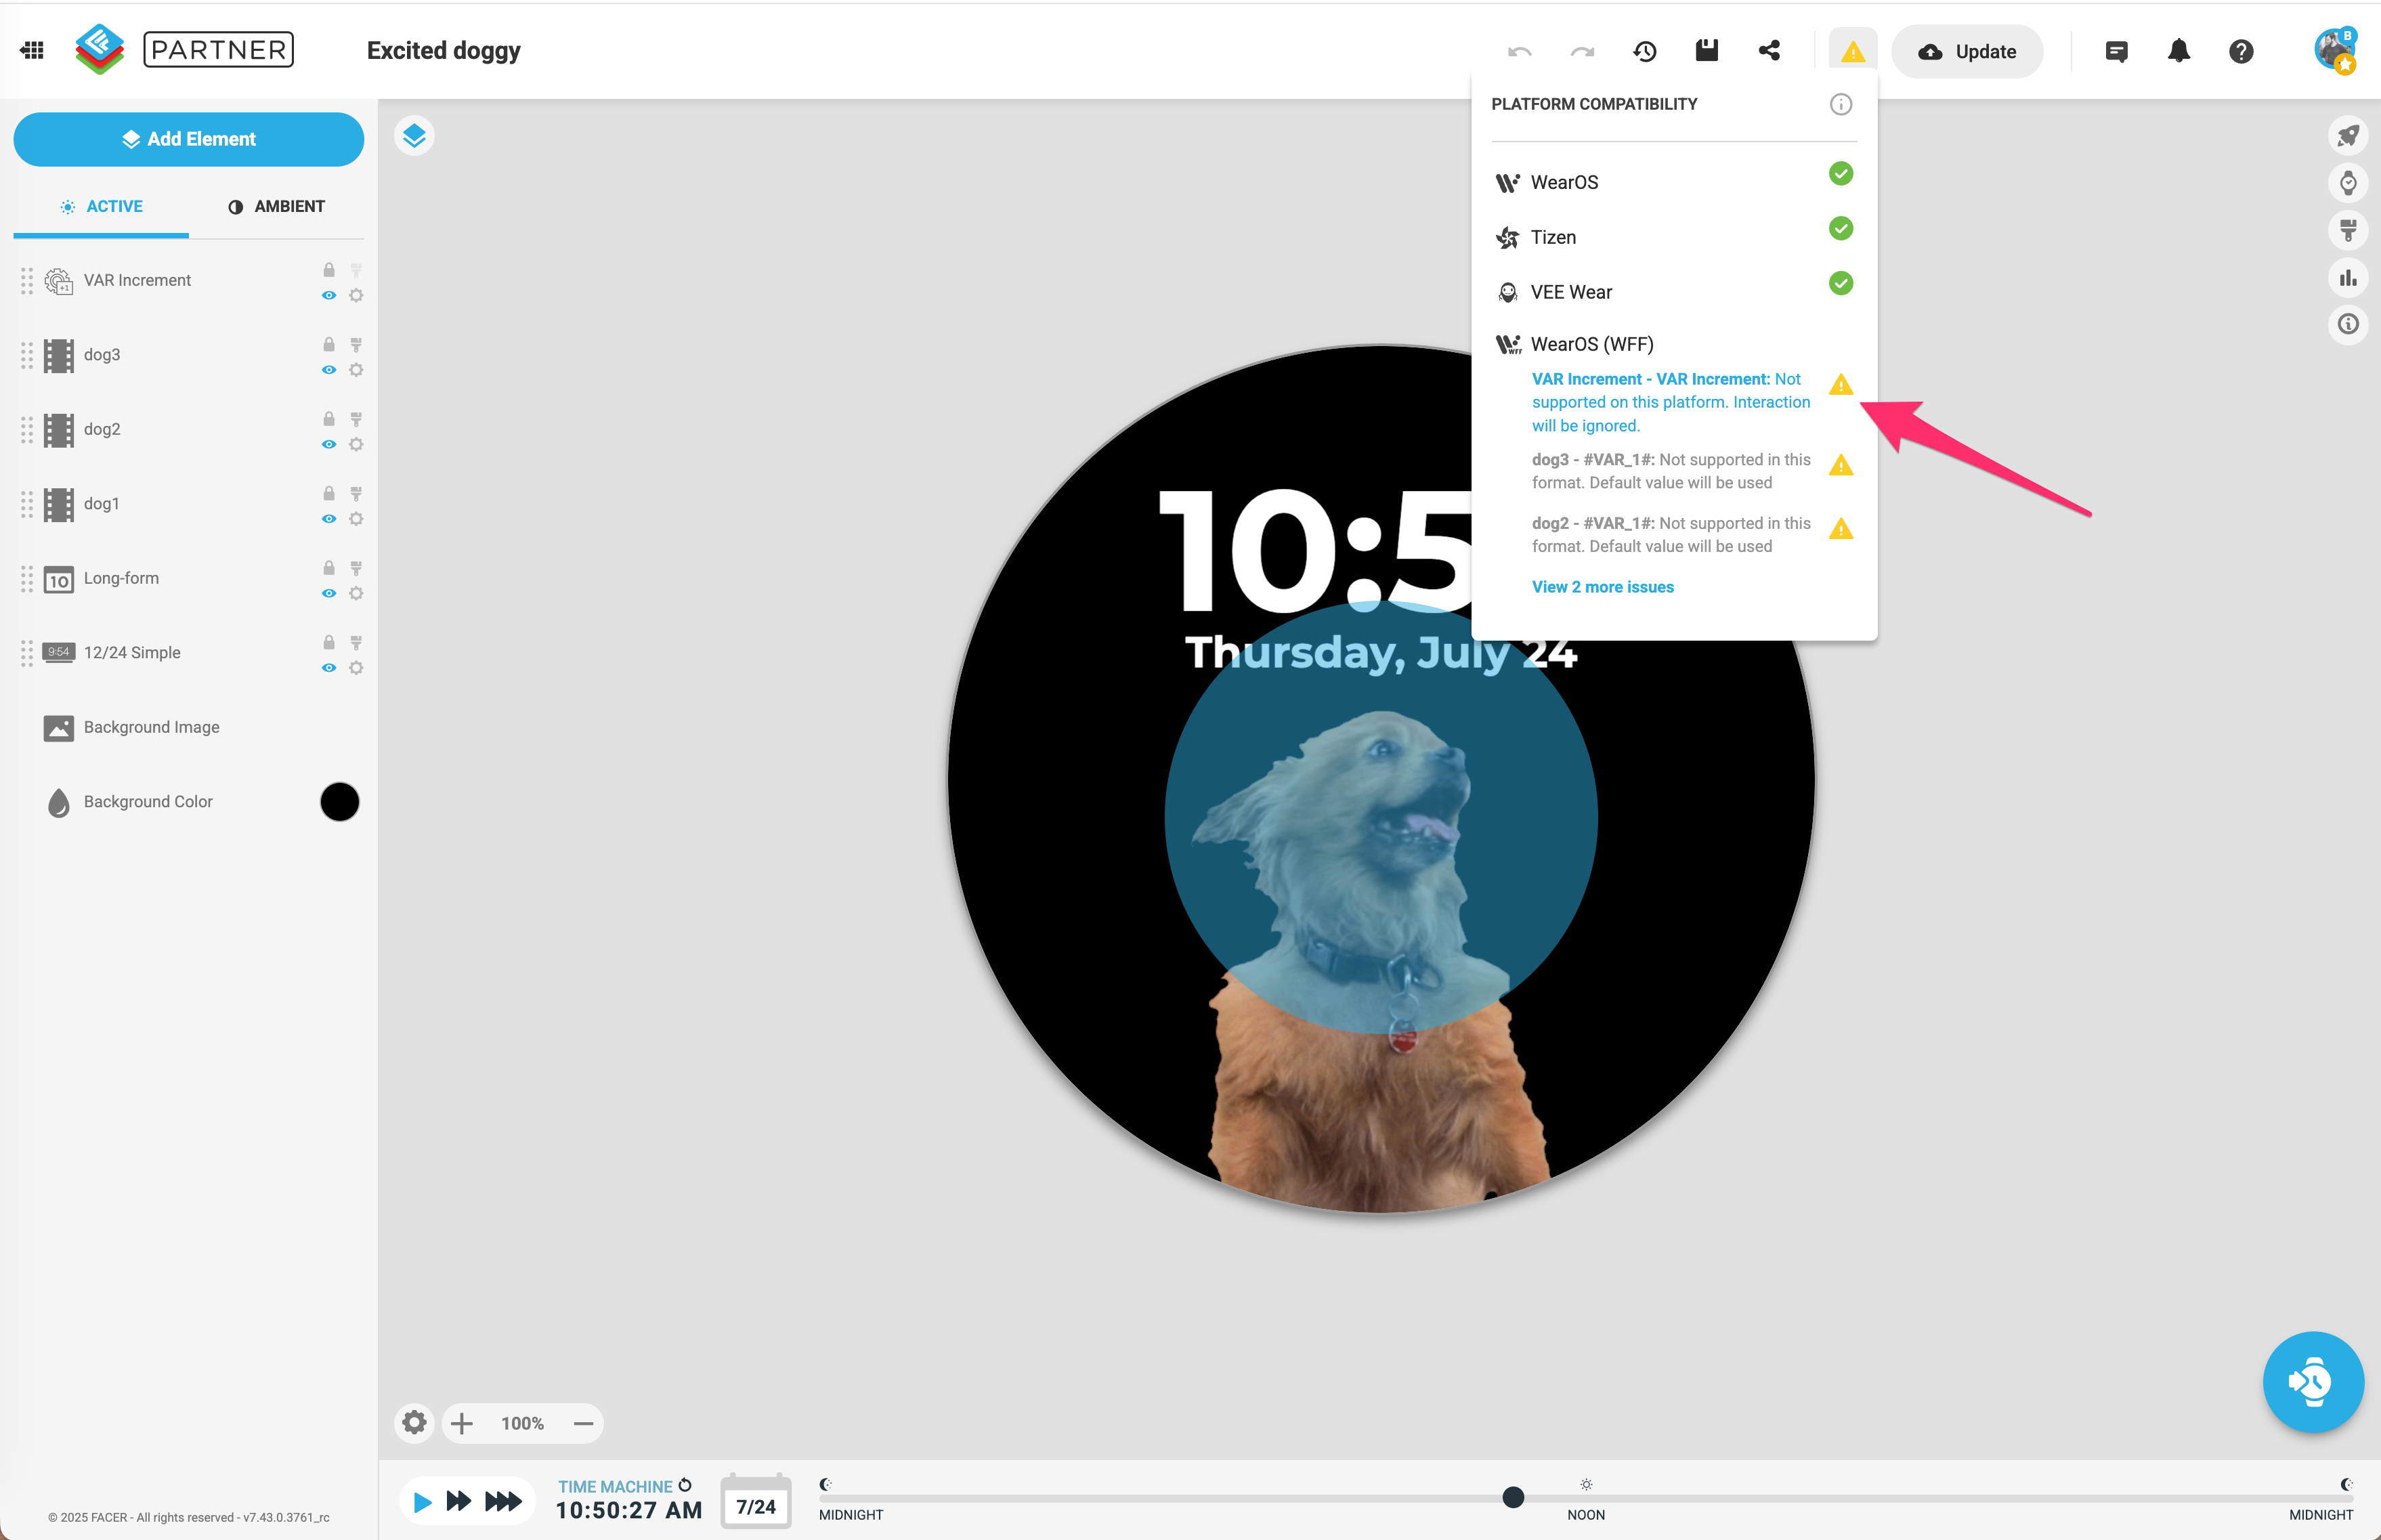
Task: Save the watch face
Action: (x=1707, y=50)
